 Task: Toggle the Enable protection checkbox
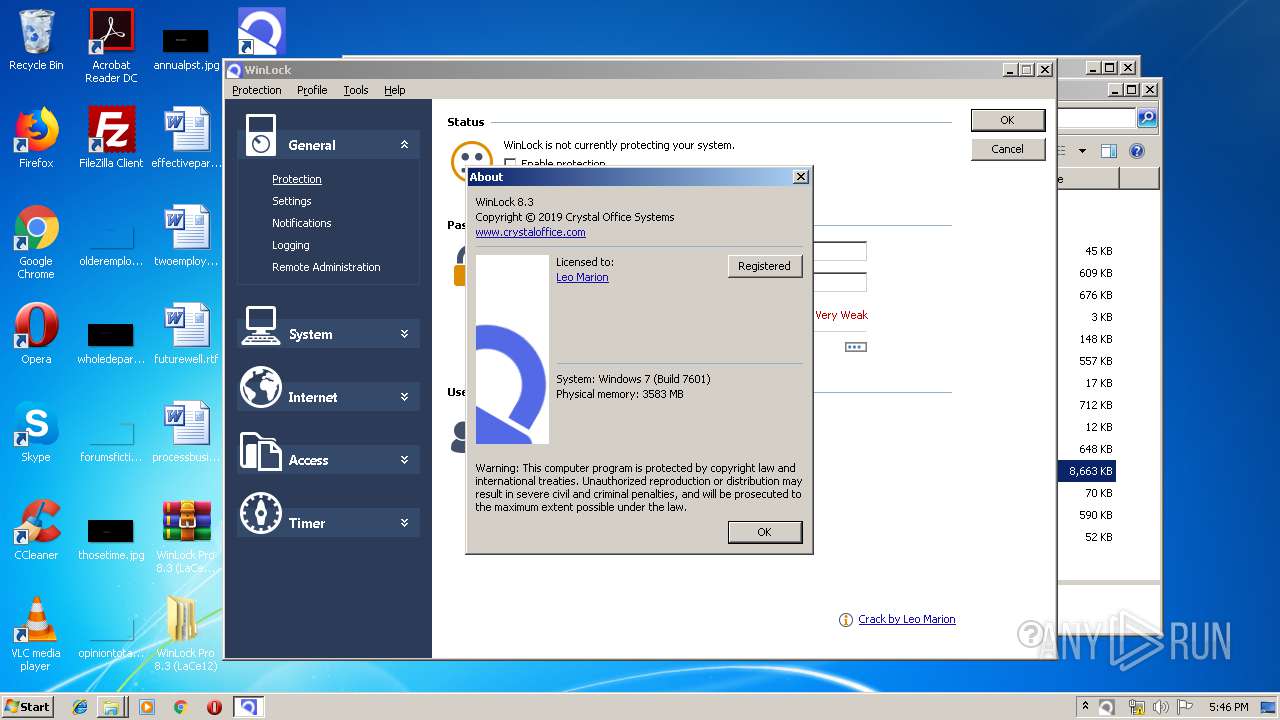click(x=510, y=163)
